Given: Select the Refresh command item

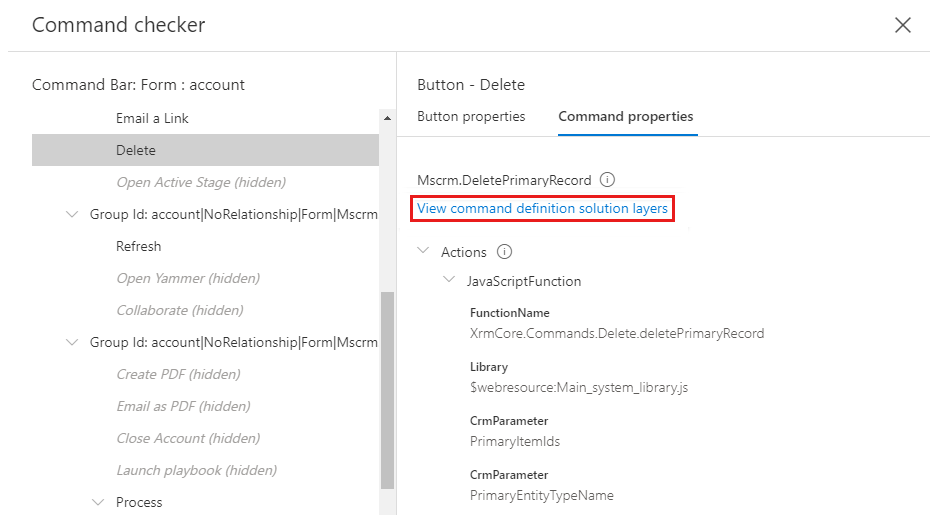Looking at the screenshot, I should 138,246.
